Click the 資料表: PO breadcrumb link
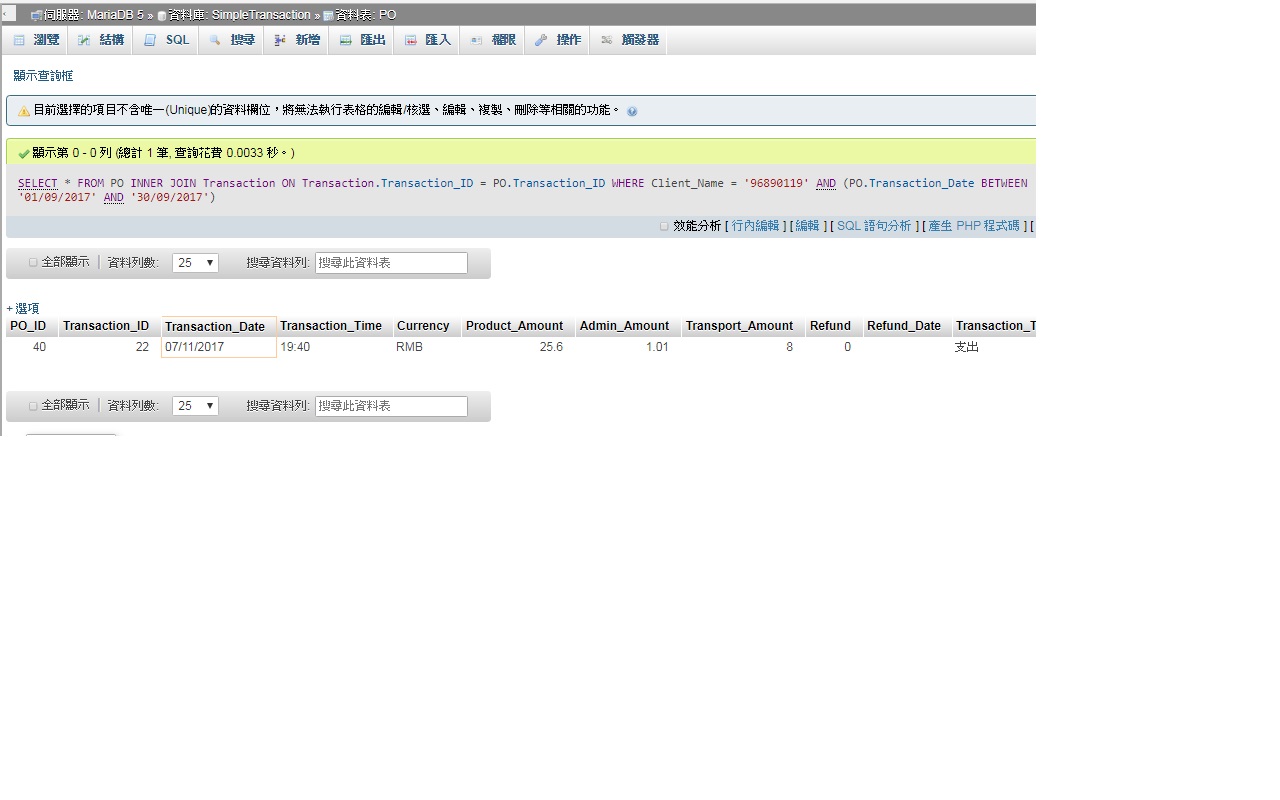 click(365, 15)
